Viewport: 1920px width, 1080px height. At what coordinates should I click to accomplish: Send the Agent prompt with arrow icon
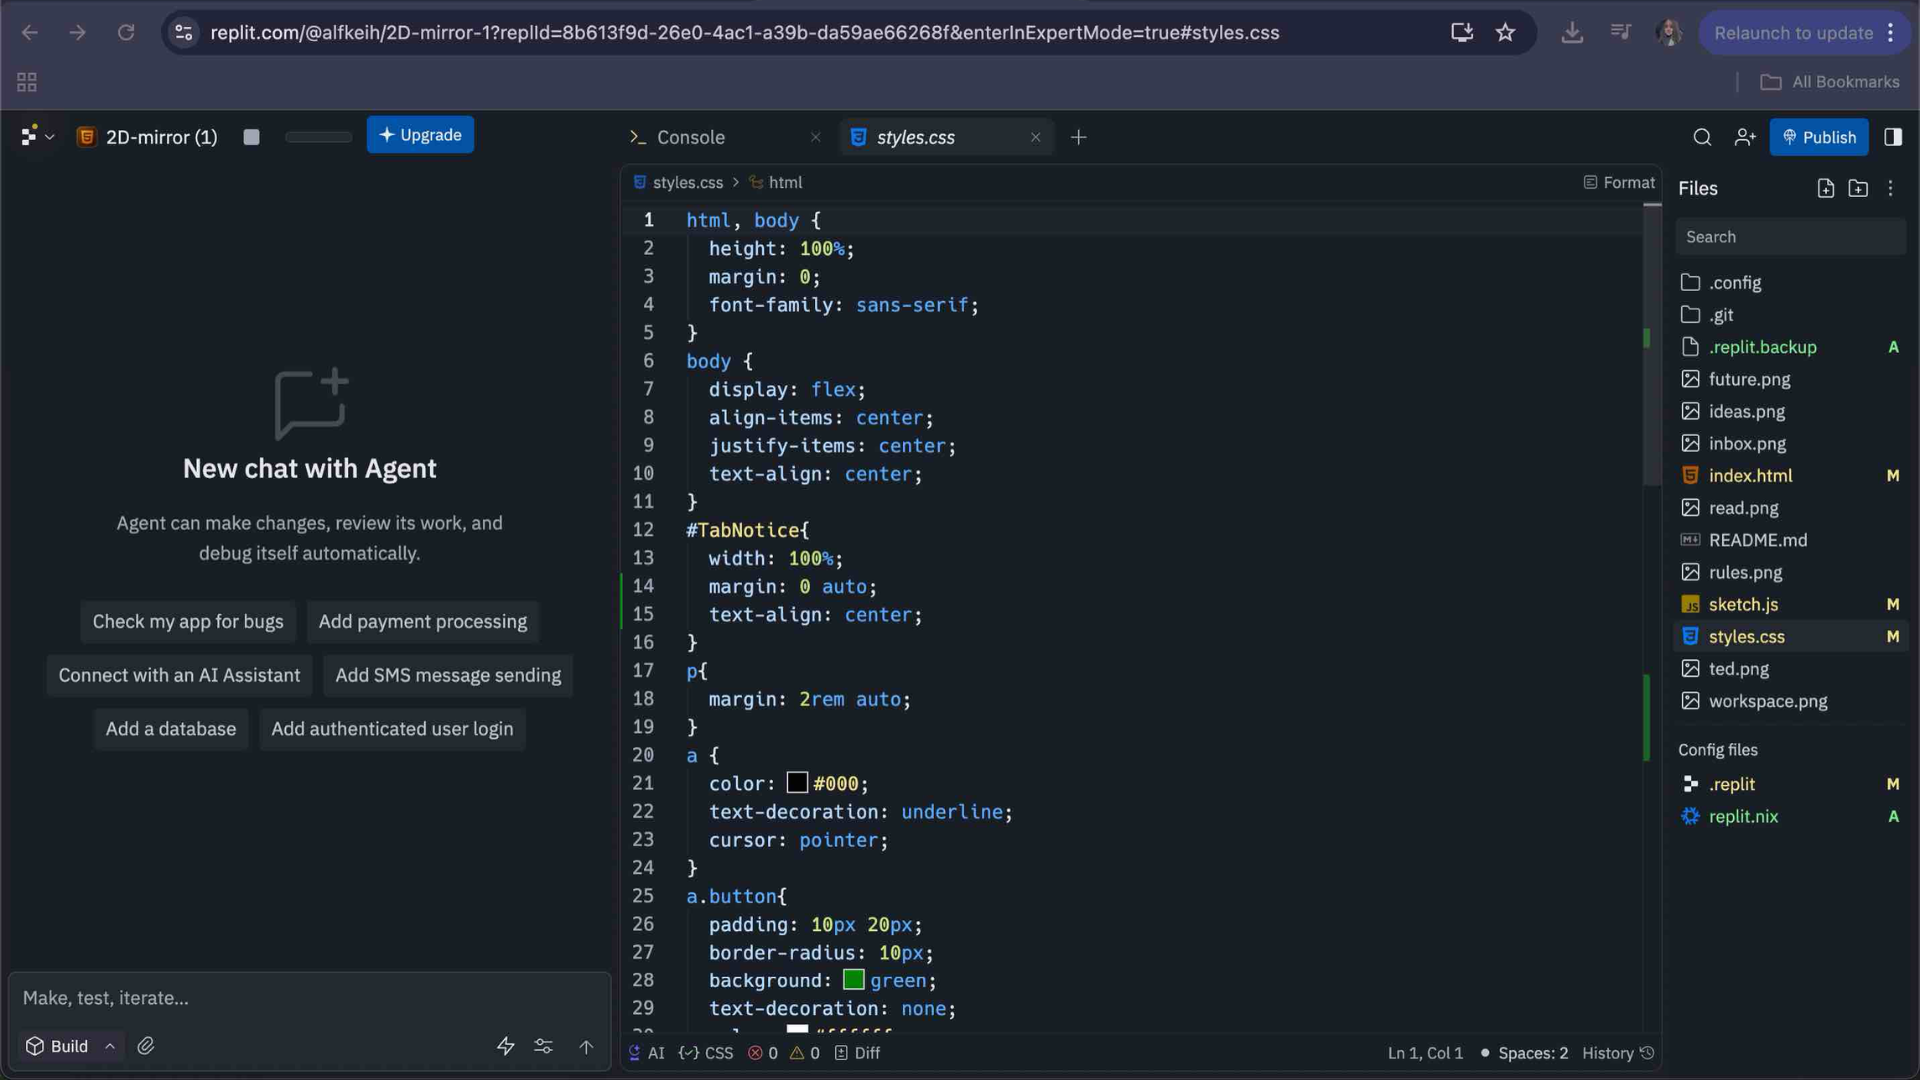pos(586,1047)
